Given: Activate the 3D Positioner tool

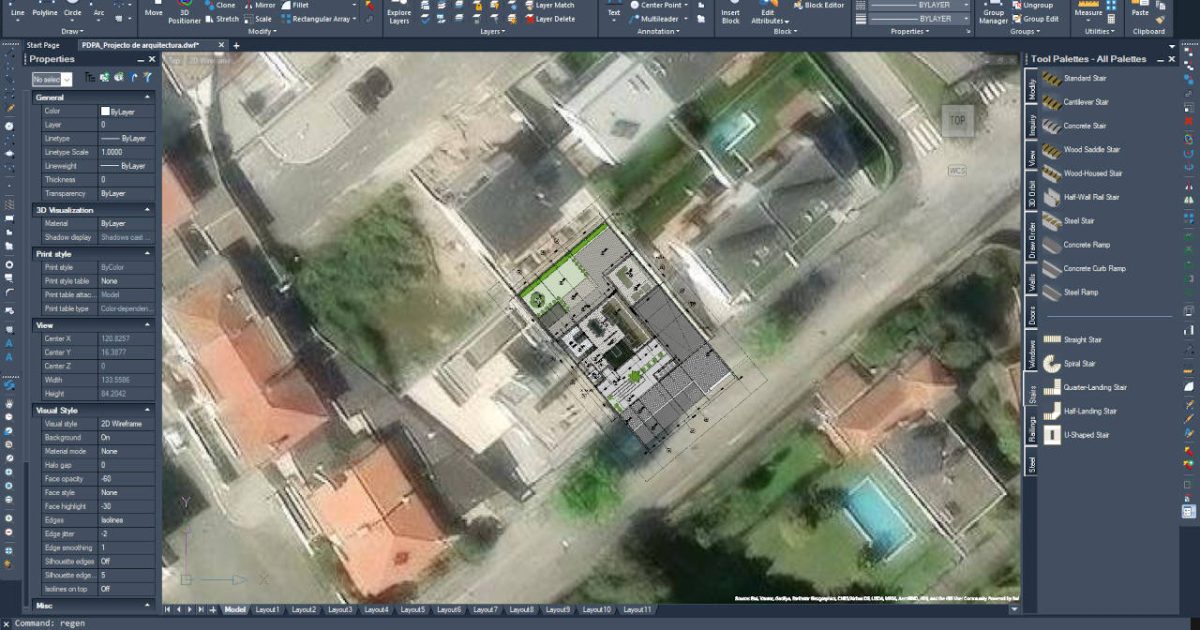Looking at the screenshot, I should pyautogui.click(x=184, y=14).
